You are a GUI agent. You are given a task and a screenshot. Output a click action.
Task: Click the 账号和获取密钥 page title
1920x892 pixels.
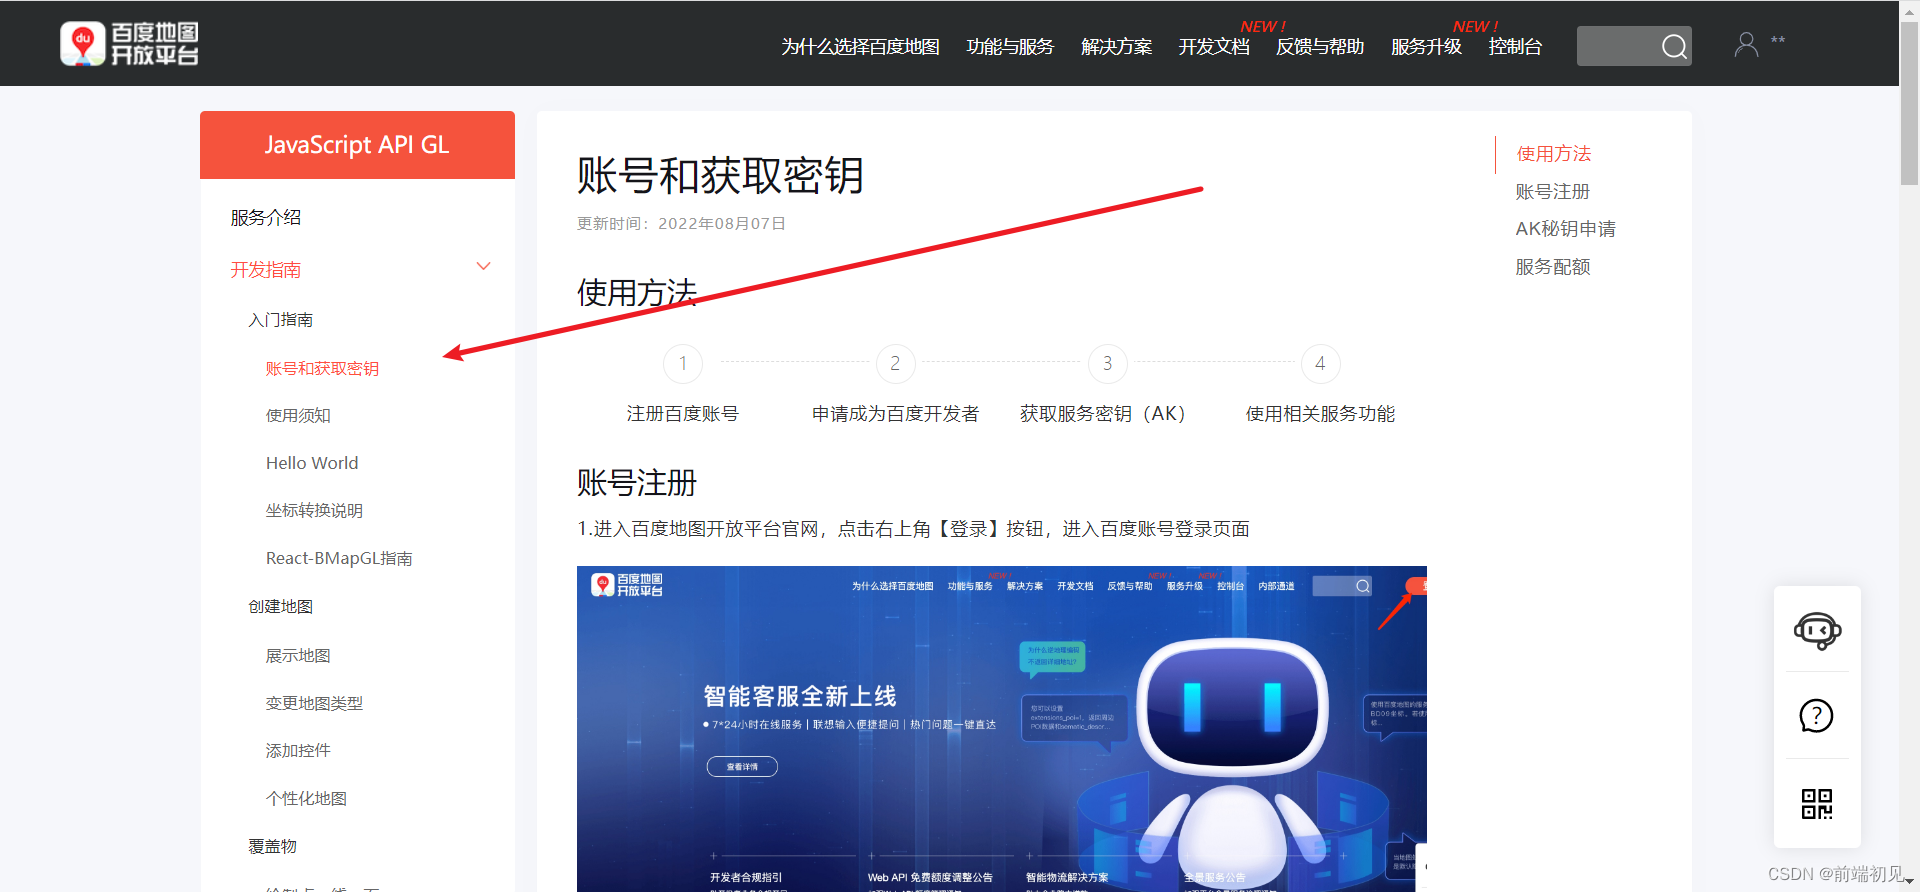[x=720, y=176]
